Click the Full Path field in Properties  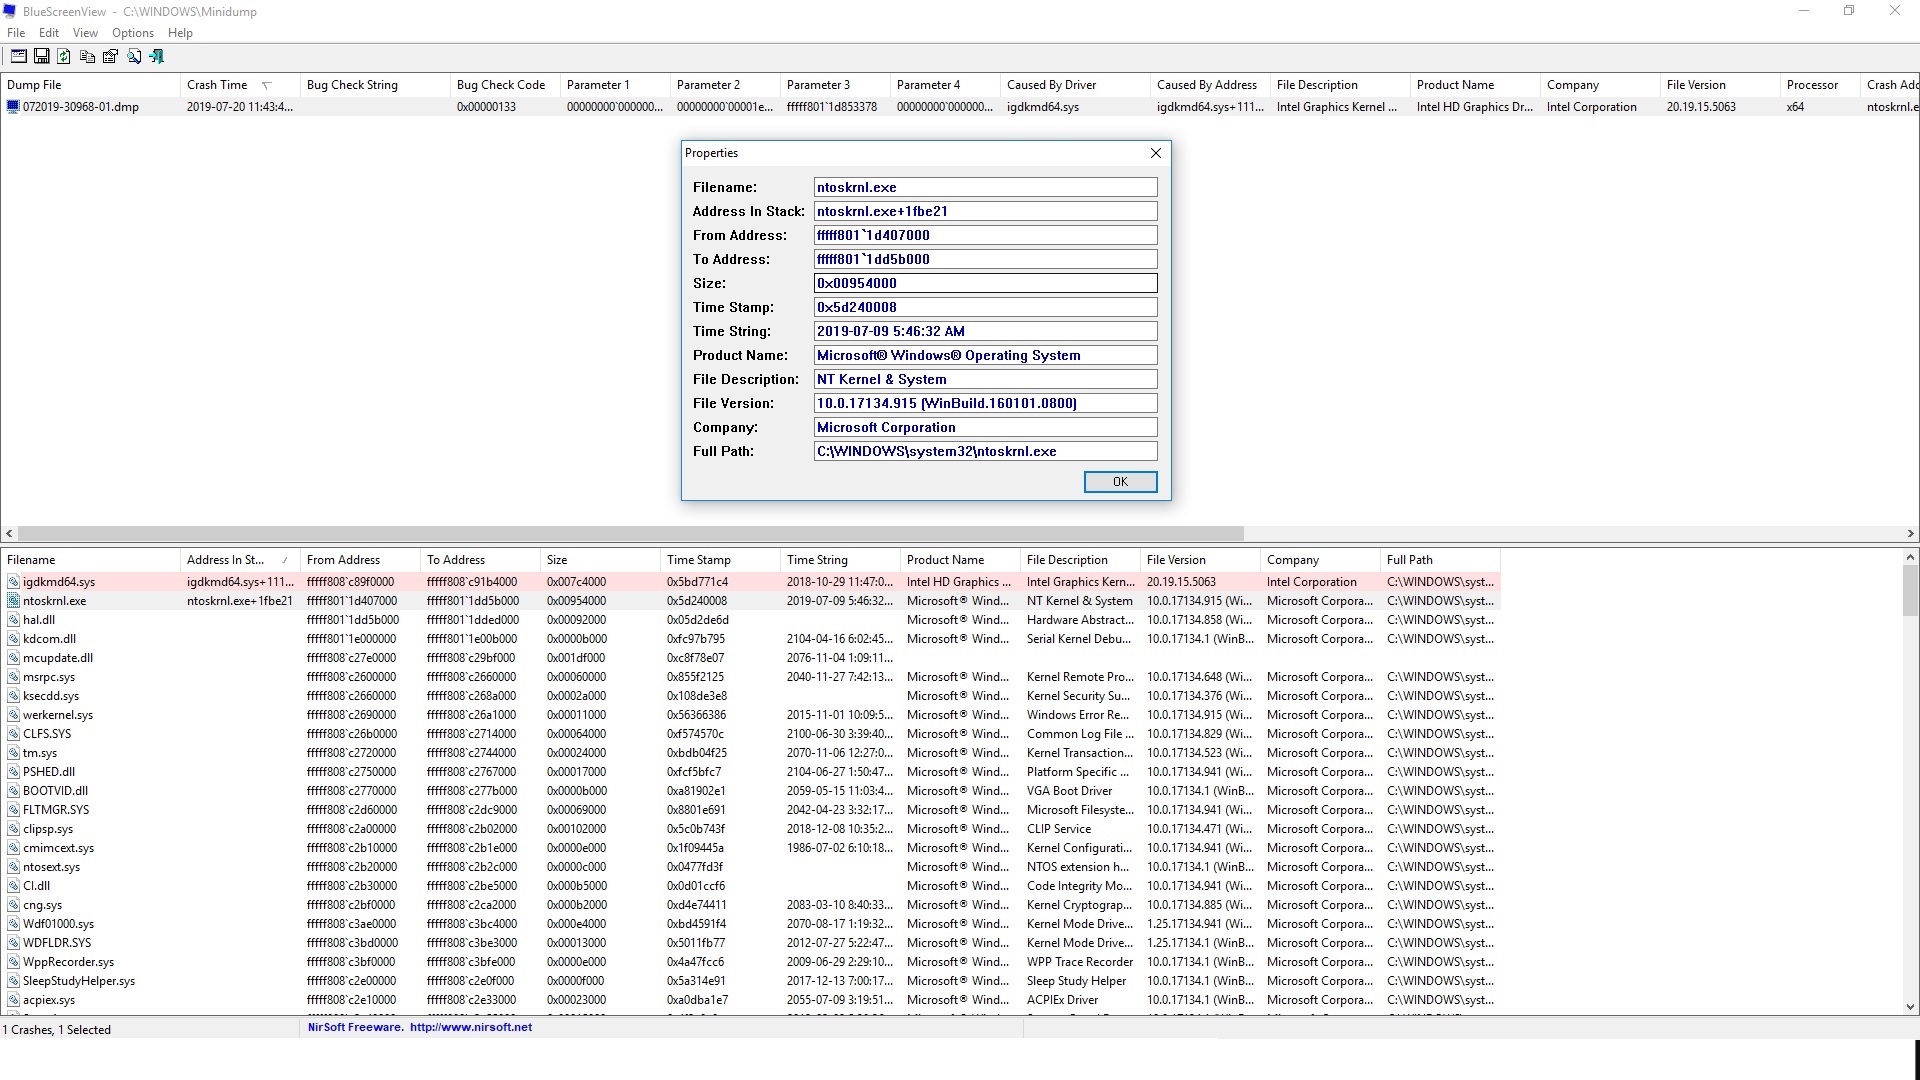[x=985, y=451]
